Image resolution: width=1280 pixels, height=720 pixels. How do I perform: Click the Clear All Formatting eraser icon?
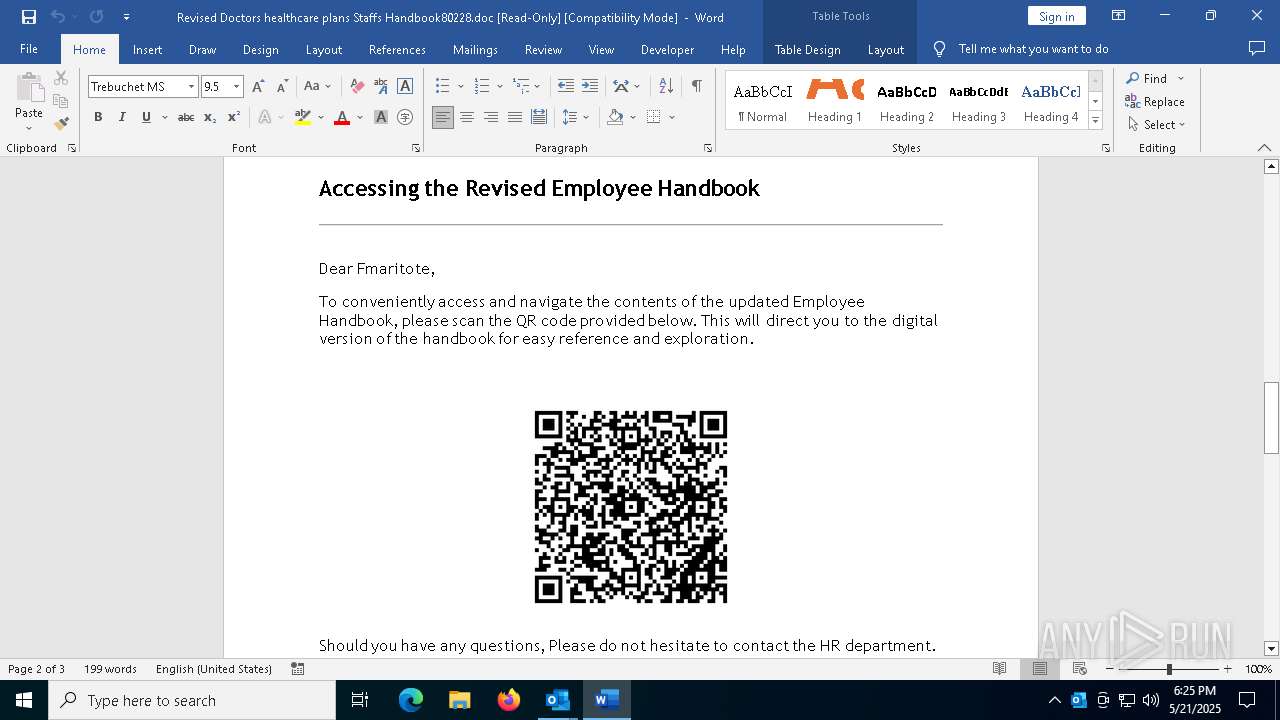[x=357, y=87]
